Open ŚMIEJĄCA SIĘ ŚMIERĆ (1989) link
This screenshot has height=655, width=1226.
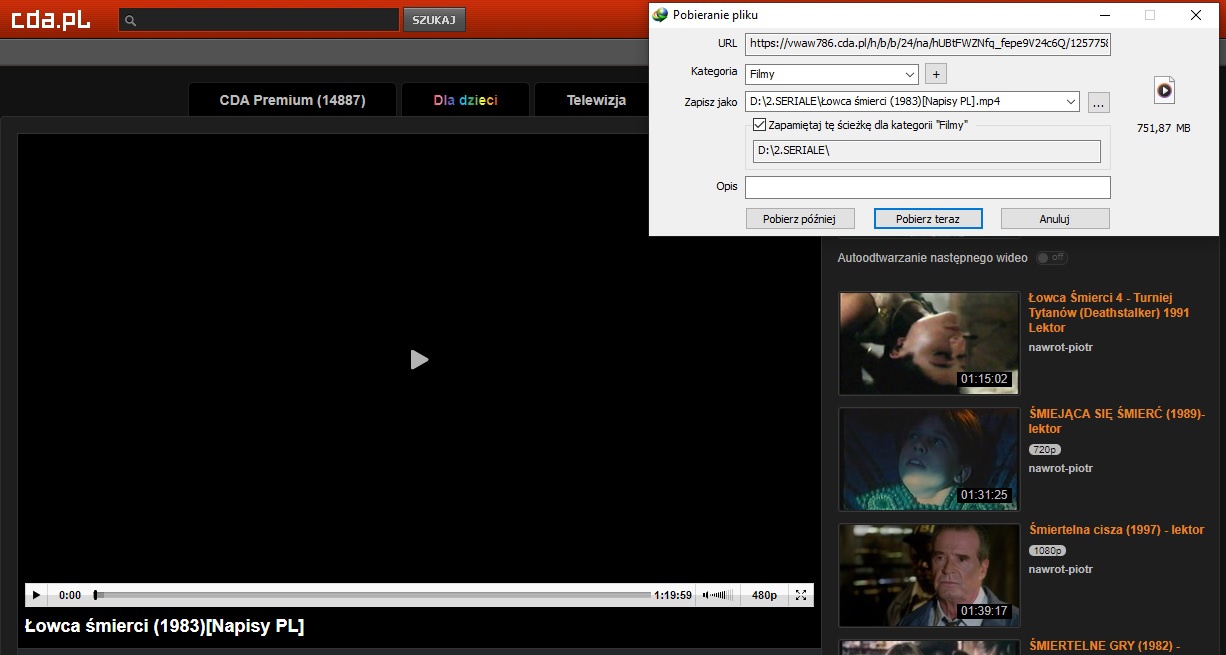click(1117, 421)
